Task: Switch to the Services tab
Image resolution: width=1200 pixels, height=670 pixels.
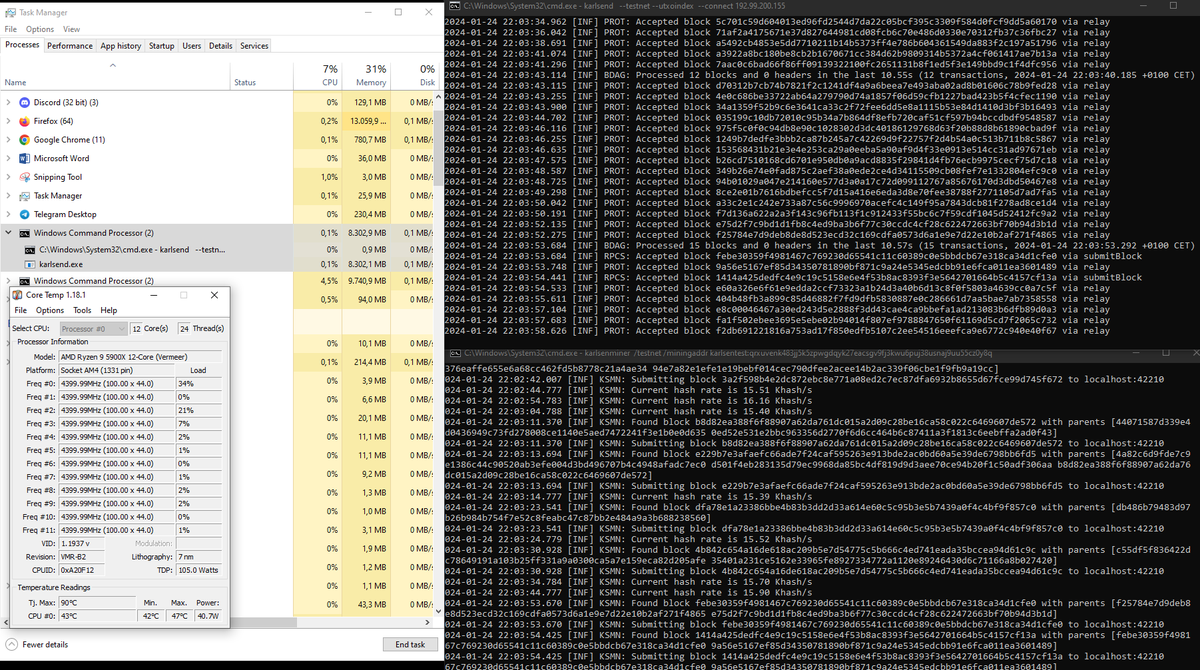Action: (254, 46)
